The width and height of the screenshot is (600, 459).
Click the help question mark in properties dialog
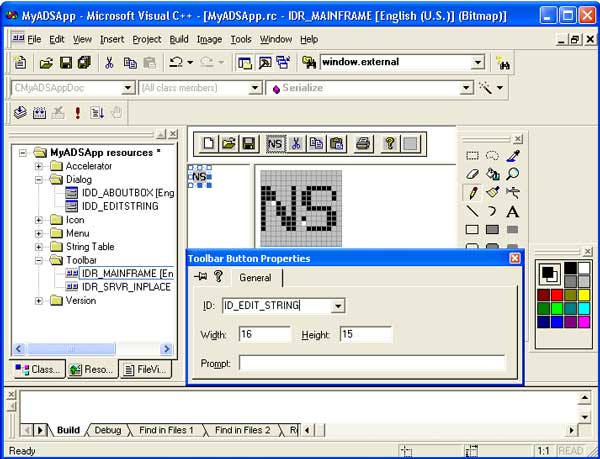[x=218, y=276]
